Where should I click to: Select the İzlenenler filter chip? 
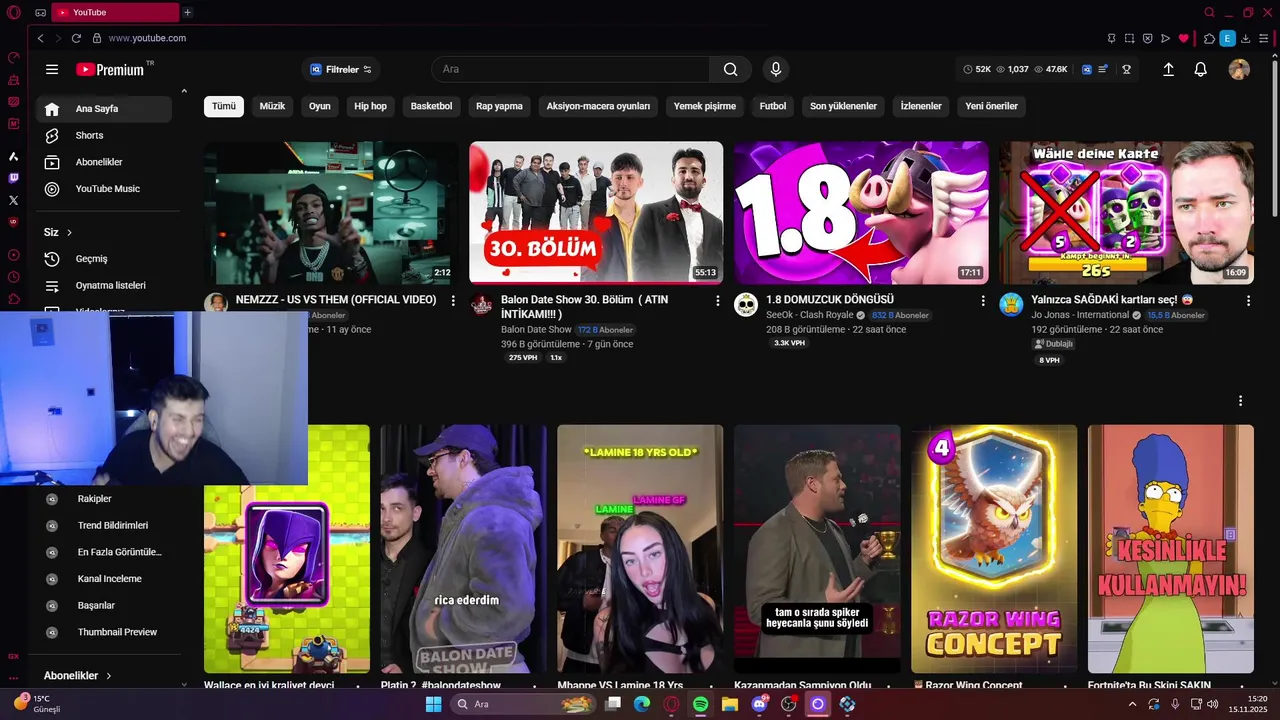pos(921,106)
